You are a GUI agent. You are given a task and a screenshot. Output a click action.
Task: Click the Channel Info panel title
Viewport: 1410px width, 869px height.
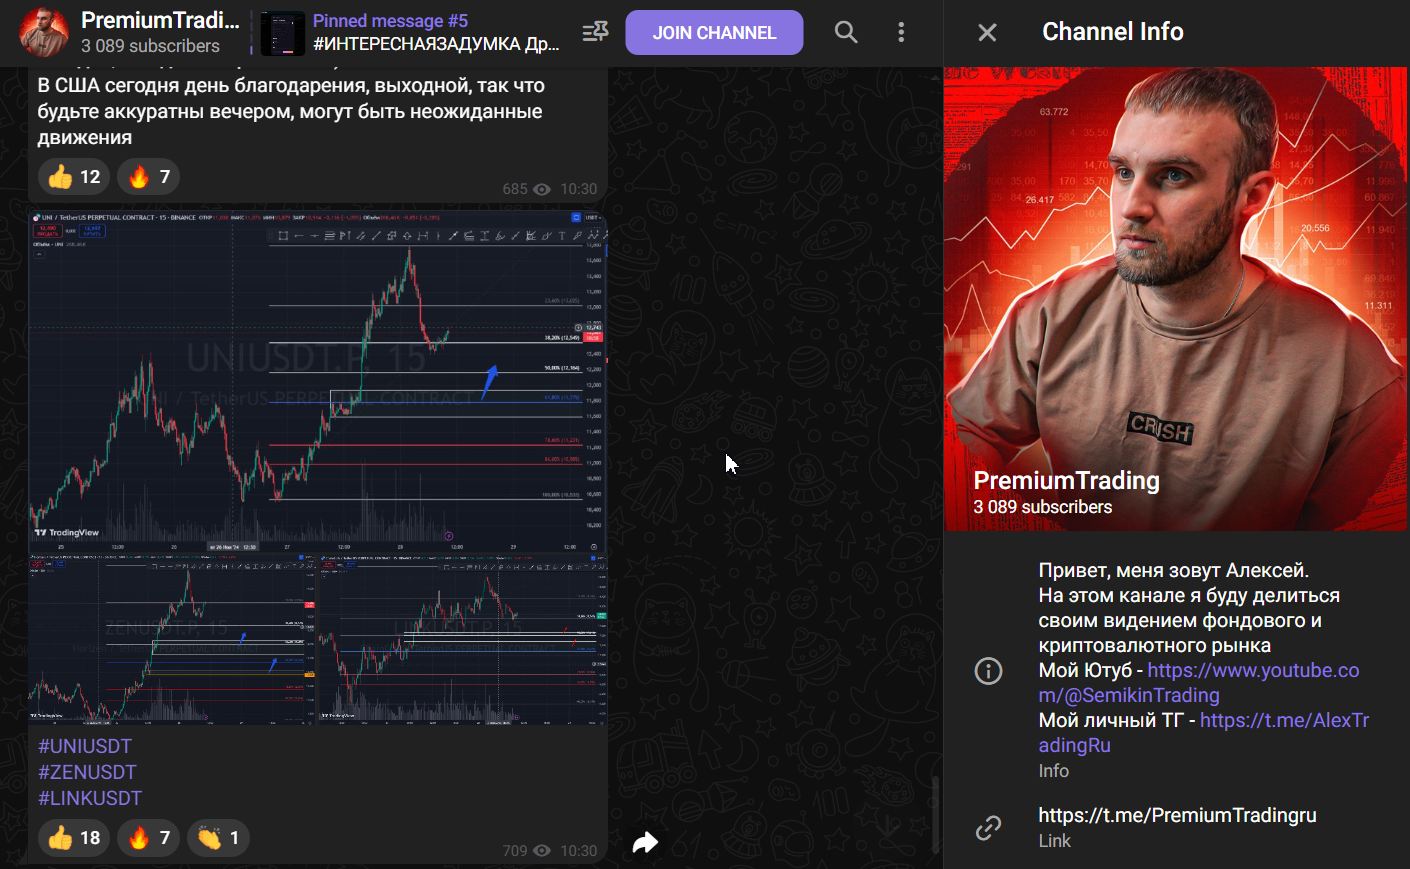click(1113, 32)
